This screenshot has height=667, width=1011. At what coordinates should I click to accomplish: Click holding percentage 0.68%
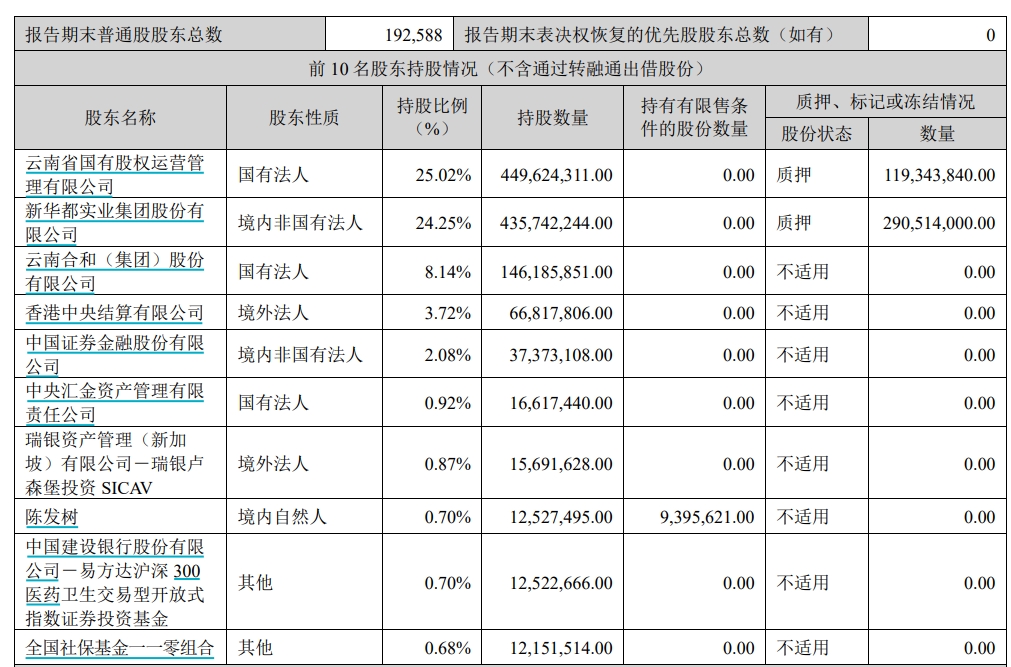pyautogui.click(x=447, y=648)
